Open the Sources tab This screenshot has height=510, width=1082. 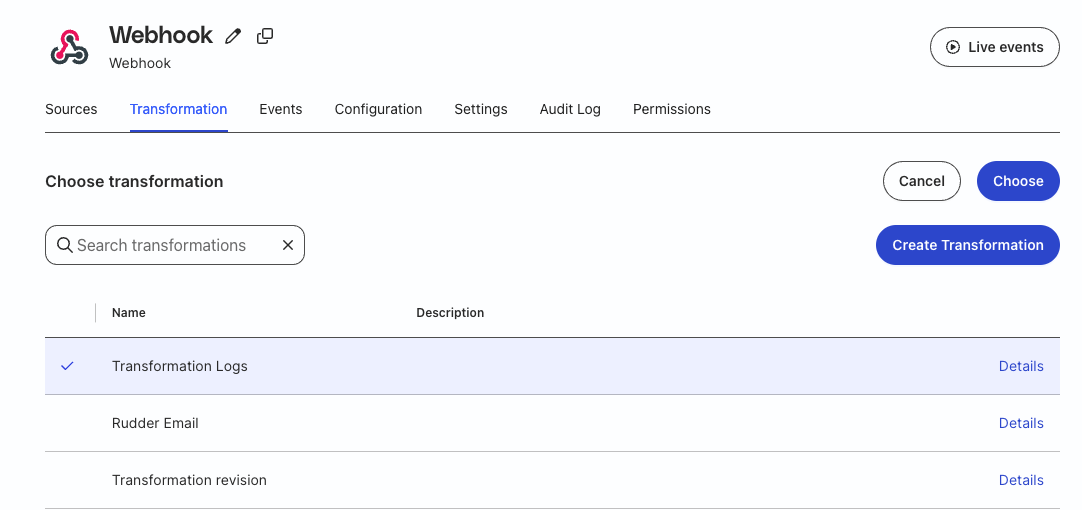[x=71, y=109]
